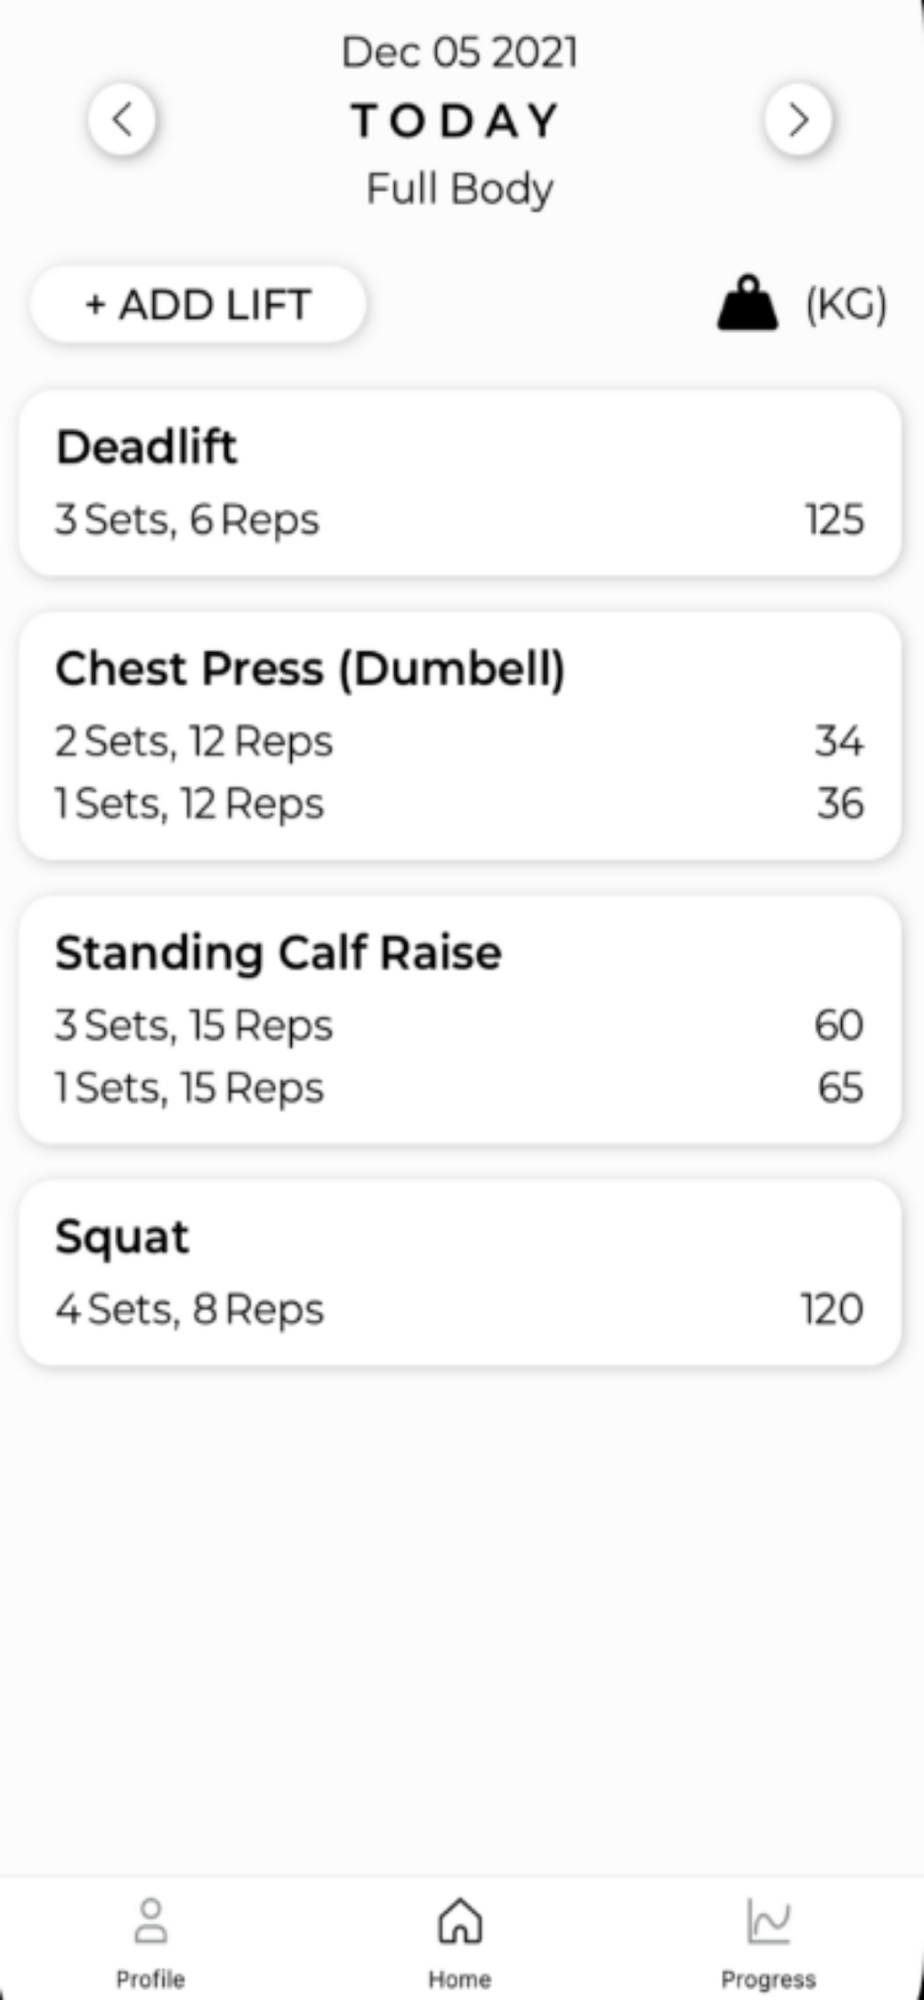Tap the Full Body workout title
The width and height of the screenshot is (924, 2000).
coord(460,189)
